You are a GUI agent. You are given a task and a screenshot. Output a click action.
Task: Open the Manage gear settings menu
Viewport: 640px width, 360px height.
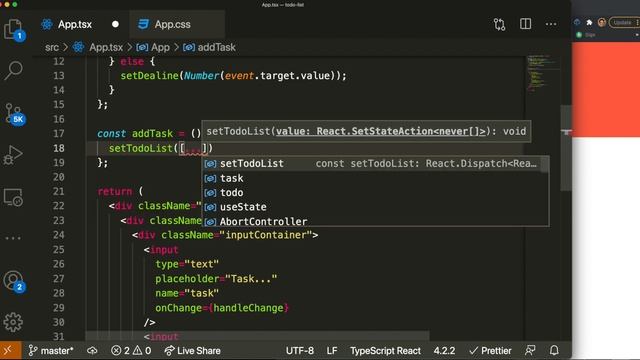[13, 322]
